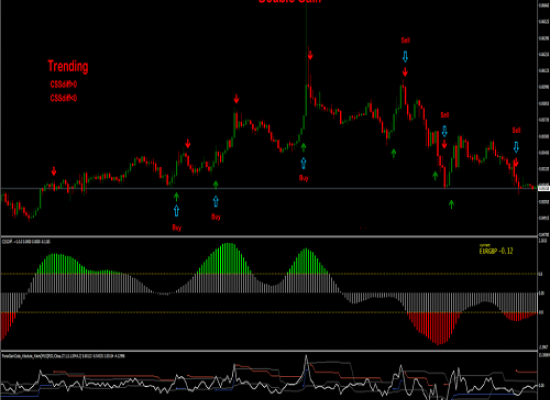Click the bottom indicator subwindow title text
The width and height of the screenshot is (550, 400).
63,356
